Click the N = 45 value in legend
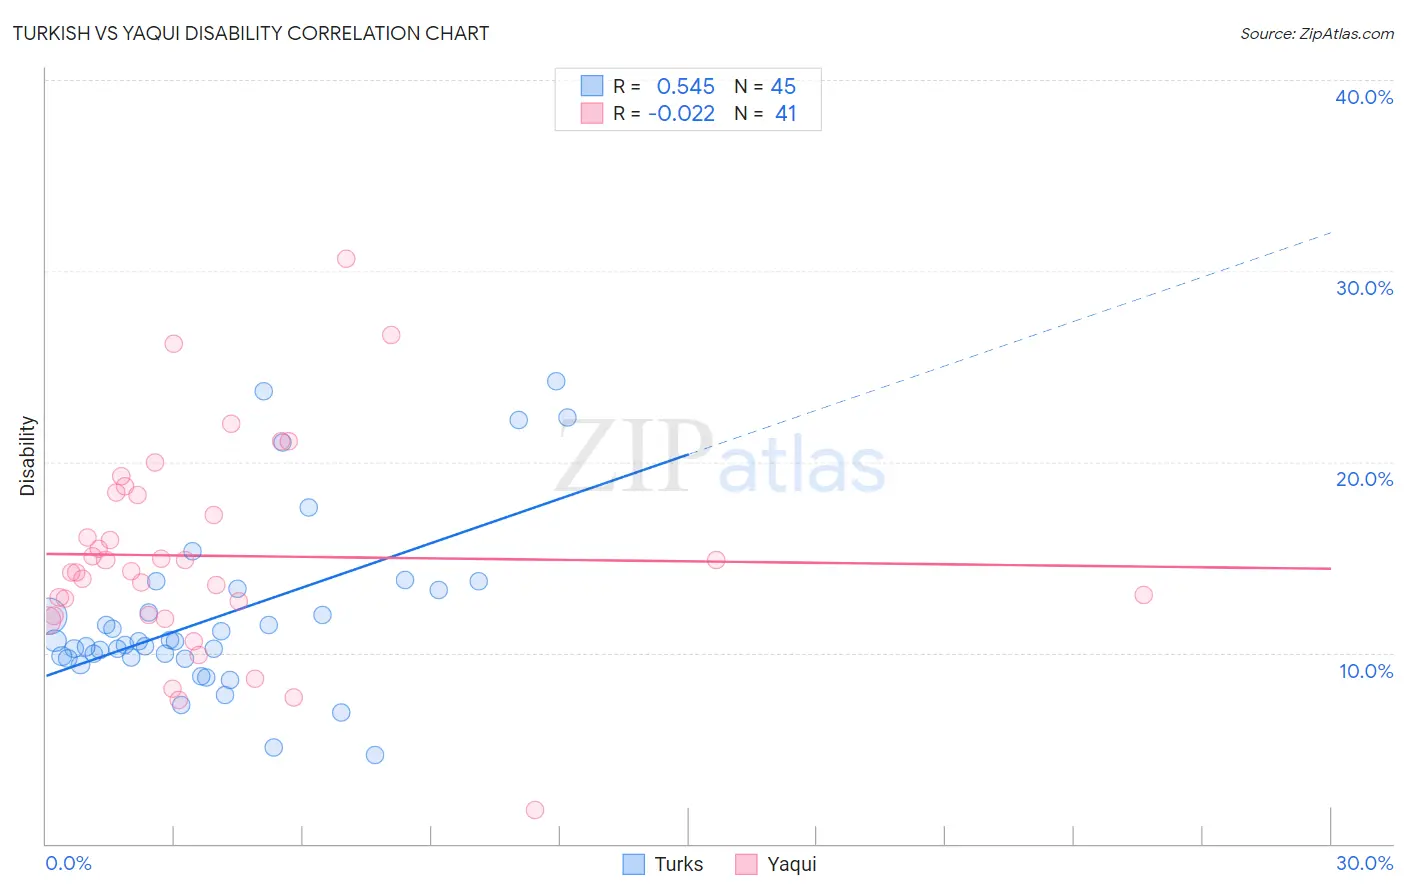Viewport: 1406px width, 892px height. [x=765, y=86]
